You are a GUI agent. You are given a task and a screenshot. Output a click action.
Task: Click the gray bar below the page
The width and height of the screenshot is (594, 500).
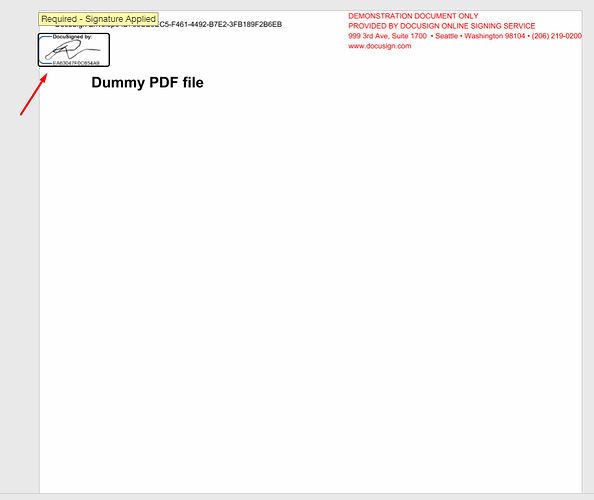click(x=297, y=497)
